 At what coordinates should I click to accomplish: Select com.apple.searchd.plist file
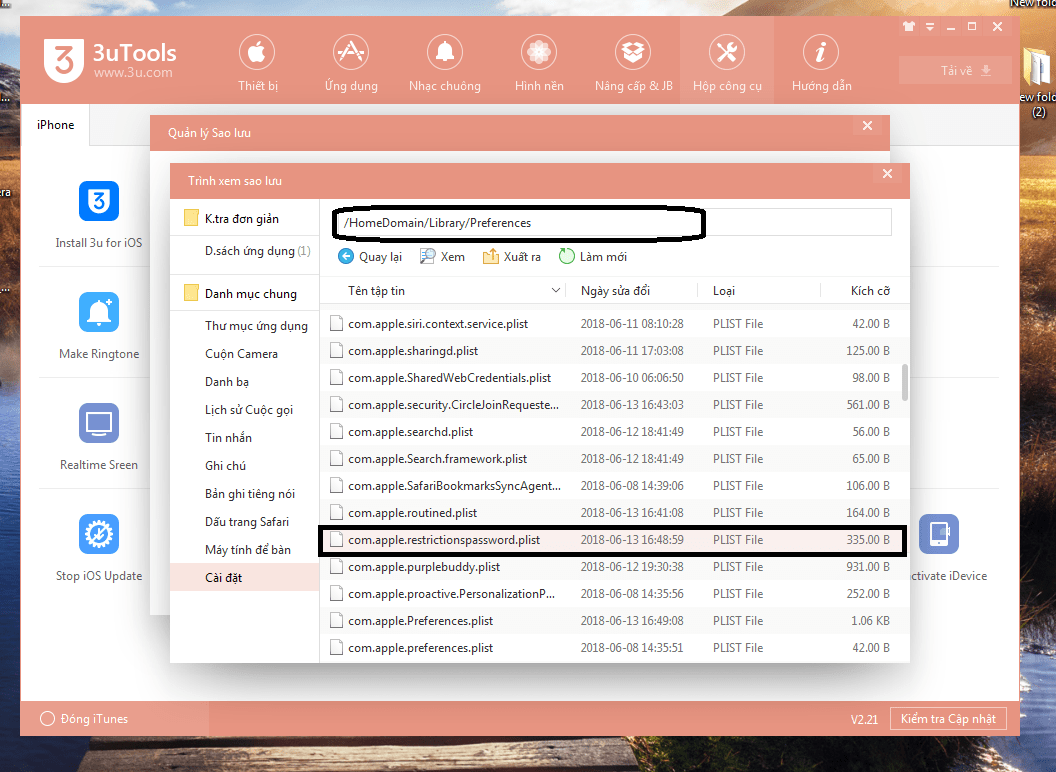pyautogui.click(x=611, y=432)
